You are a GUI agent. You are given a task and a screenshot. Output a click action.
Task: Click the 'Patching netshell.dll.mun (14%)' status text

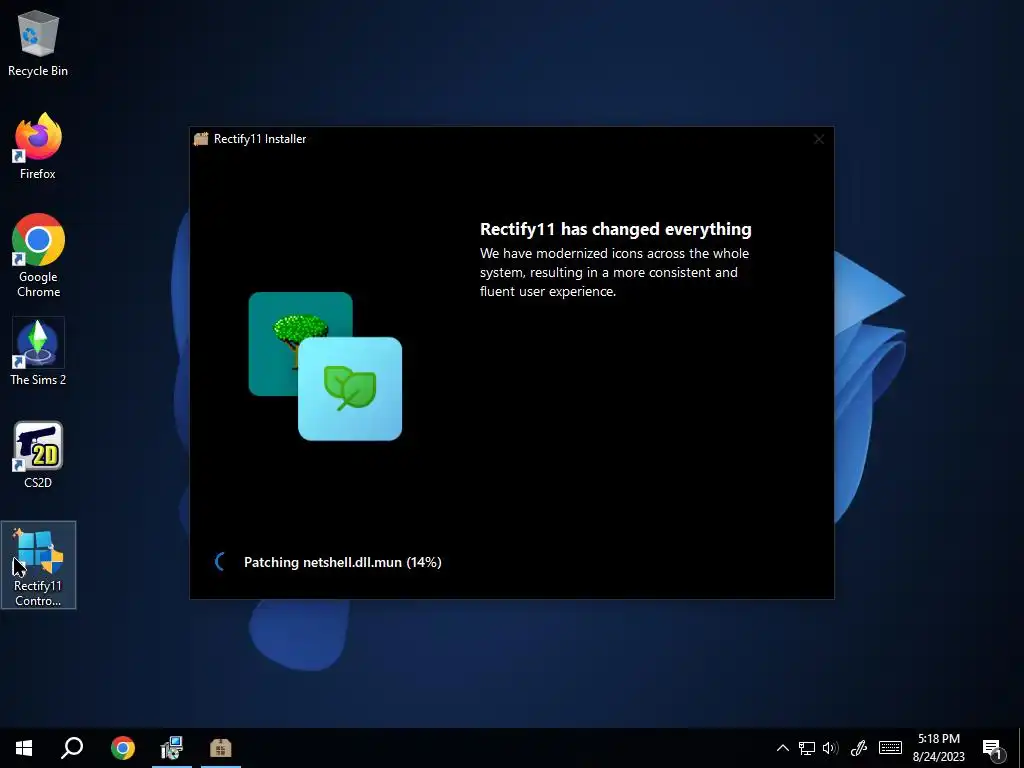point(343,562)
